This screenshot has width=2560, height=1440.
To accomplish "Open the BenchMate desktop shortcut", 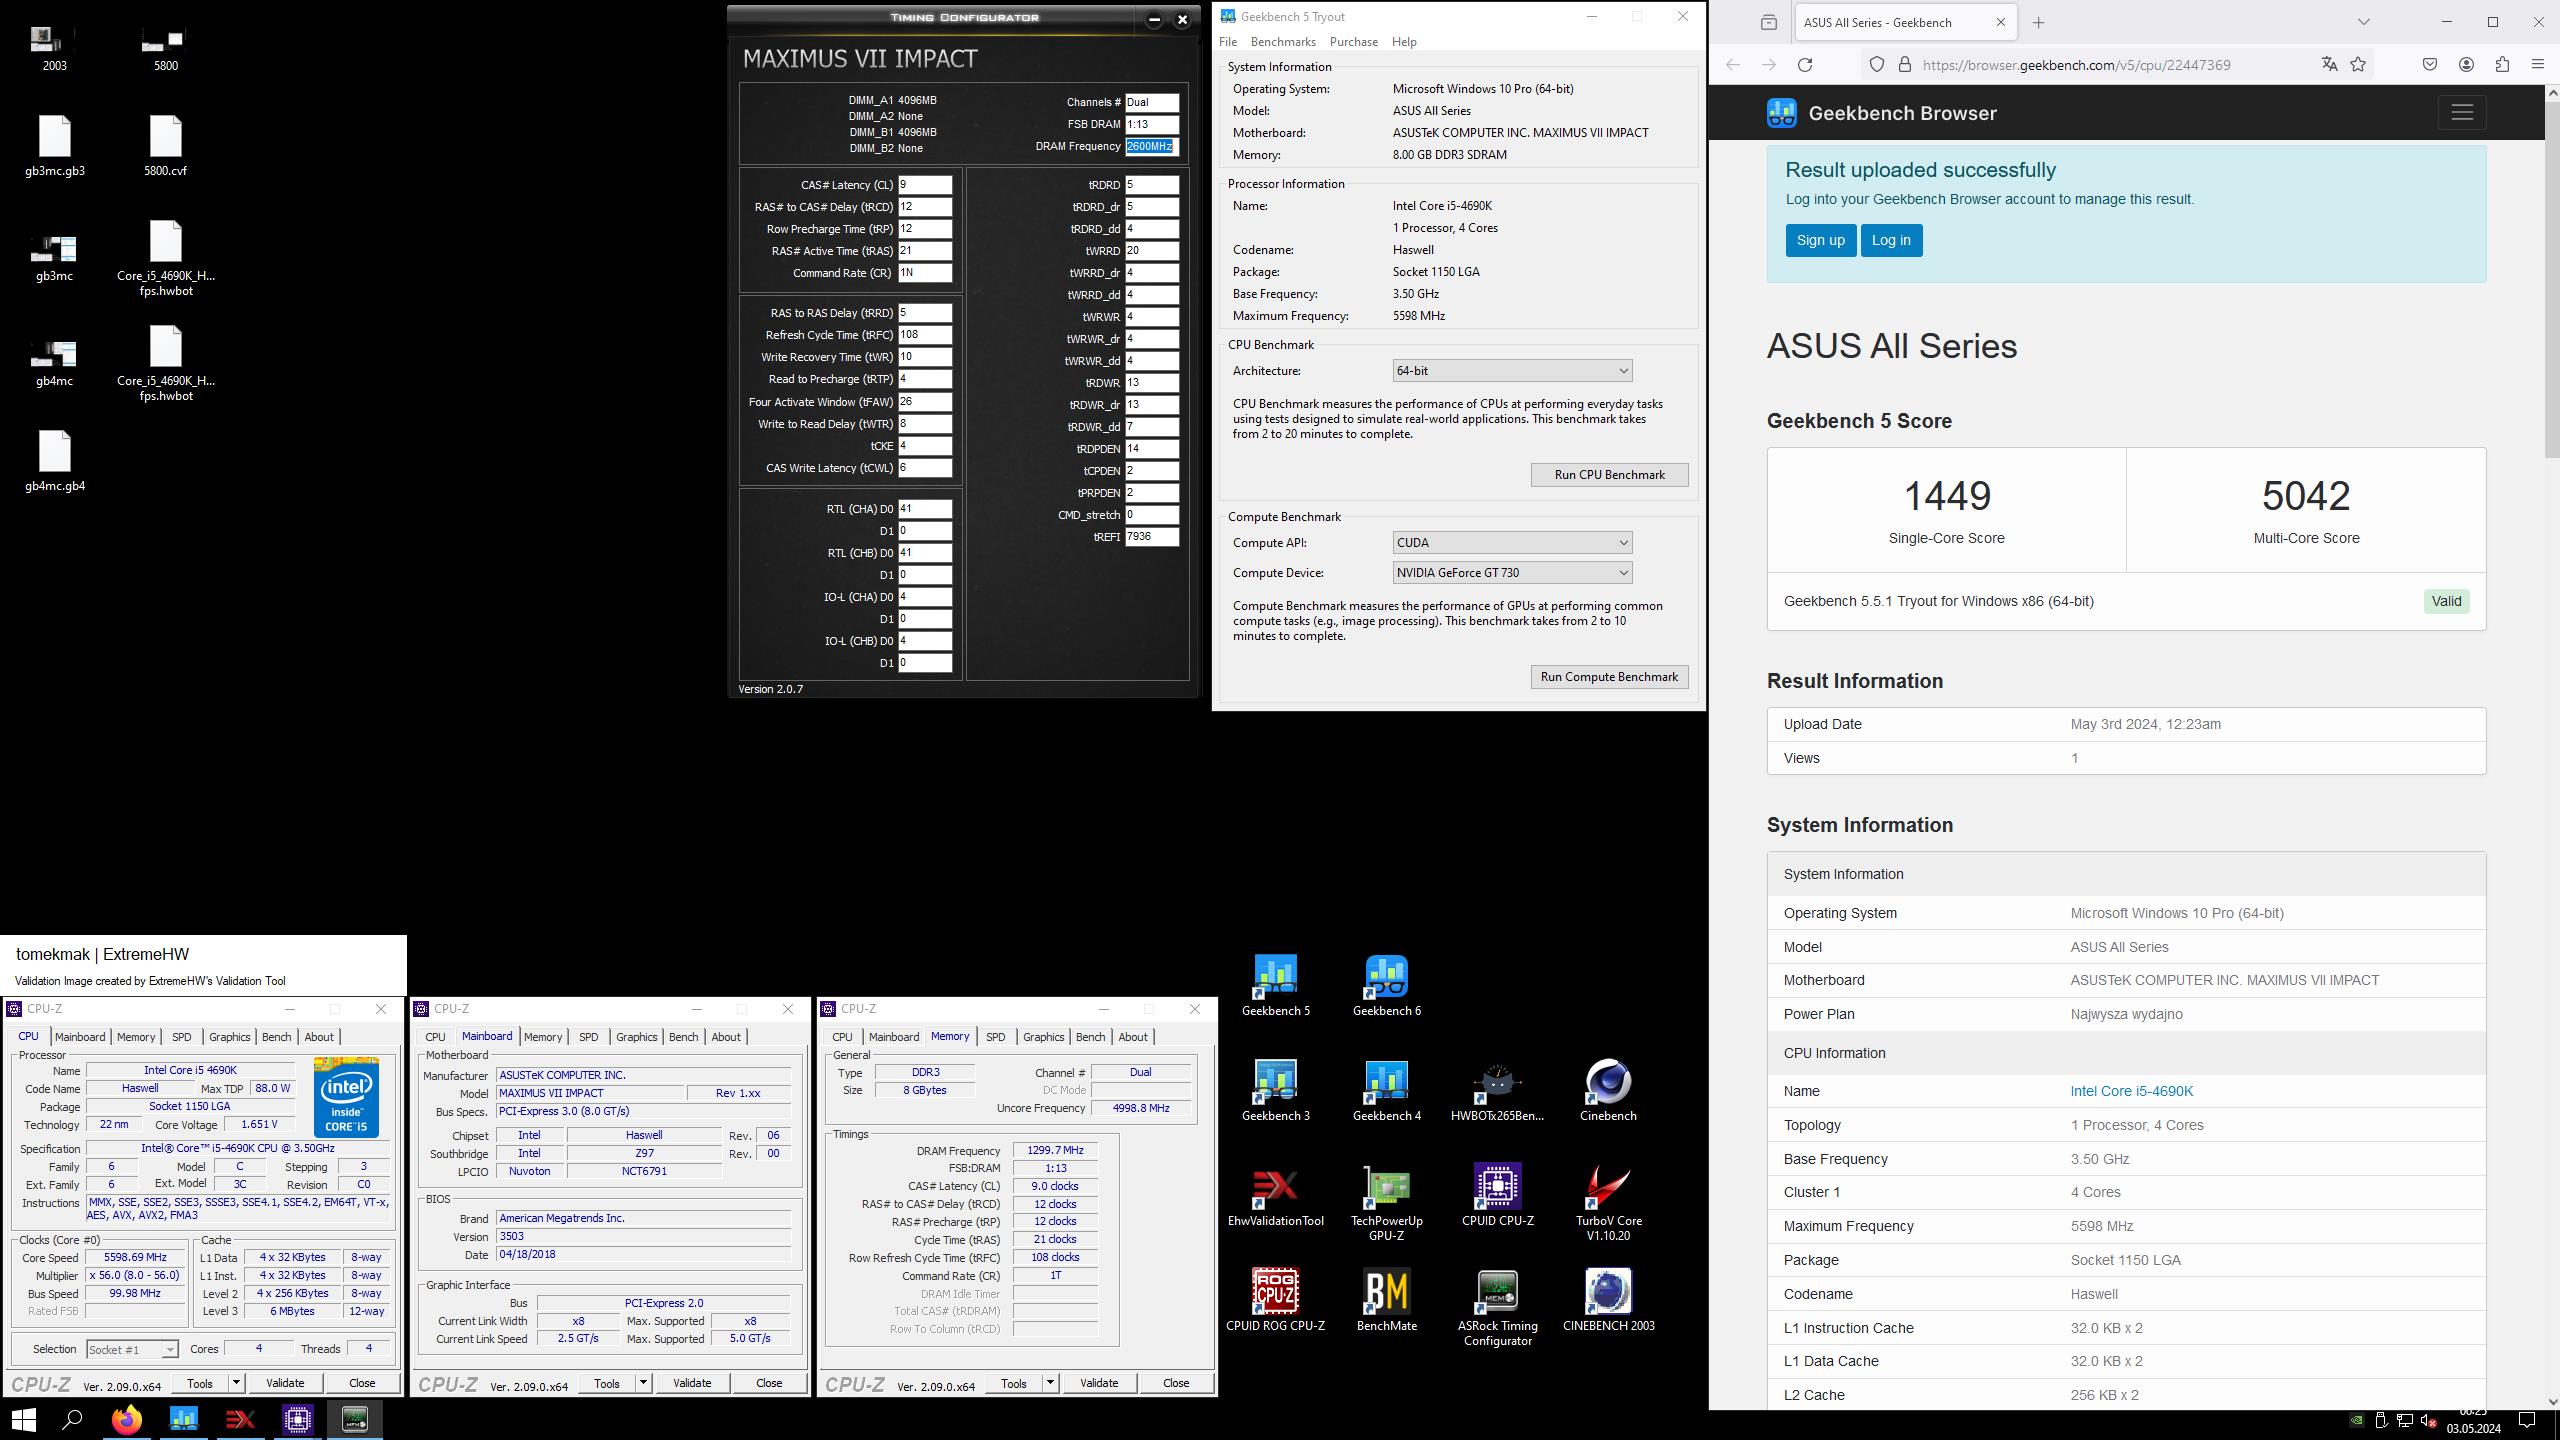I will 1386,1301.
